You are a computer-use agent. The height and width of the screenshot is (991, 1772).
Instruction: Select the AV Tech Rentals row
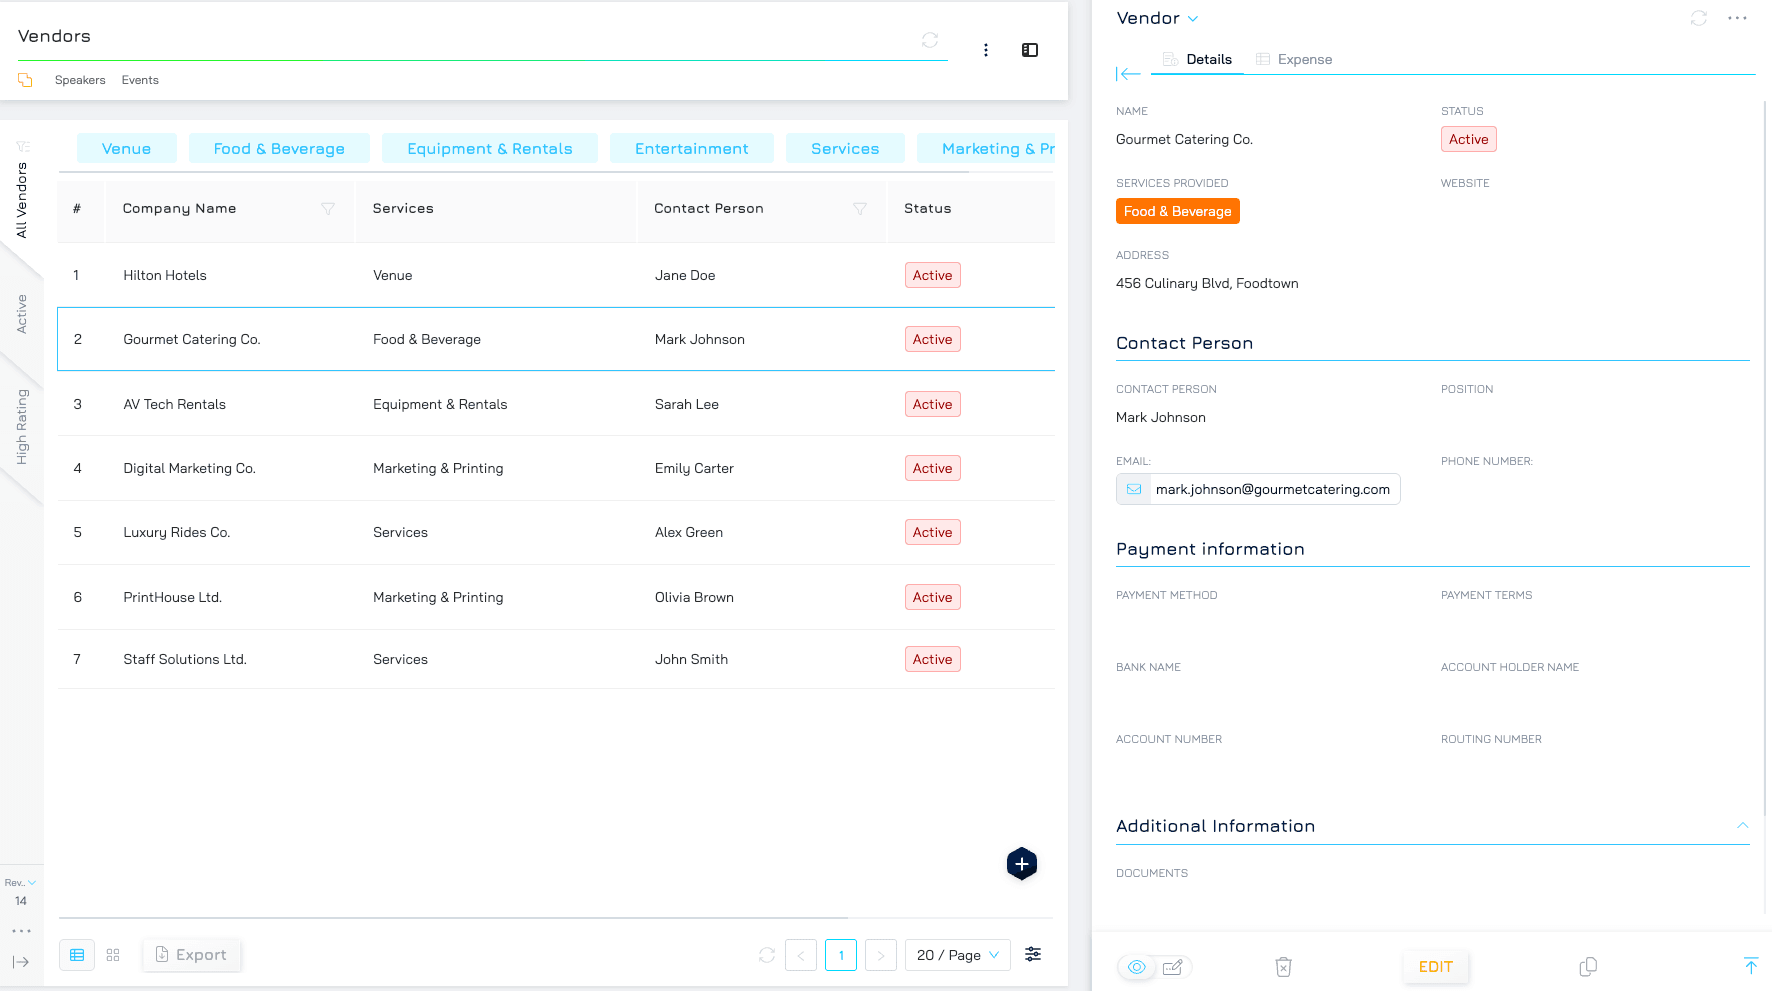(174, 404)
